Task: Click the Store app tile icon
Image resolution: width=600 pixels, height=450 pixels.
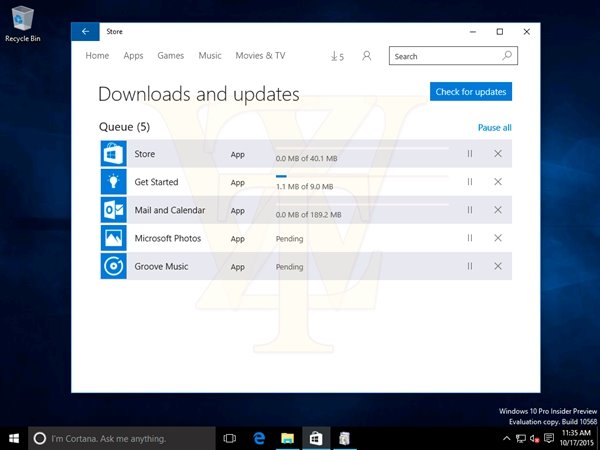Action: [113, 154]
